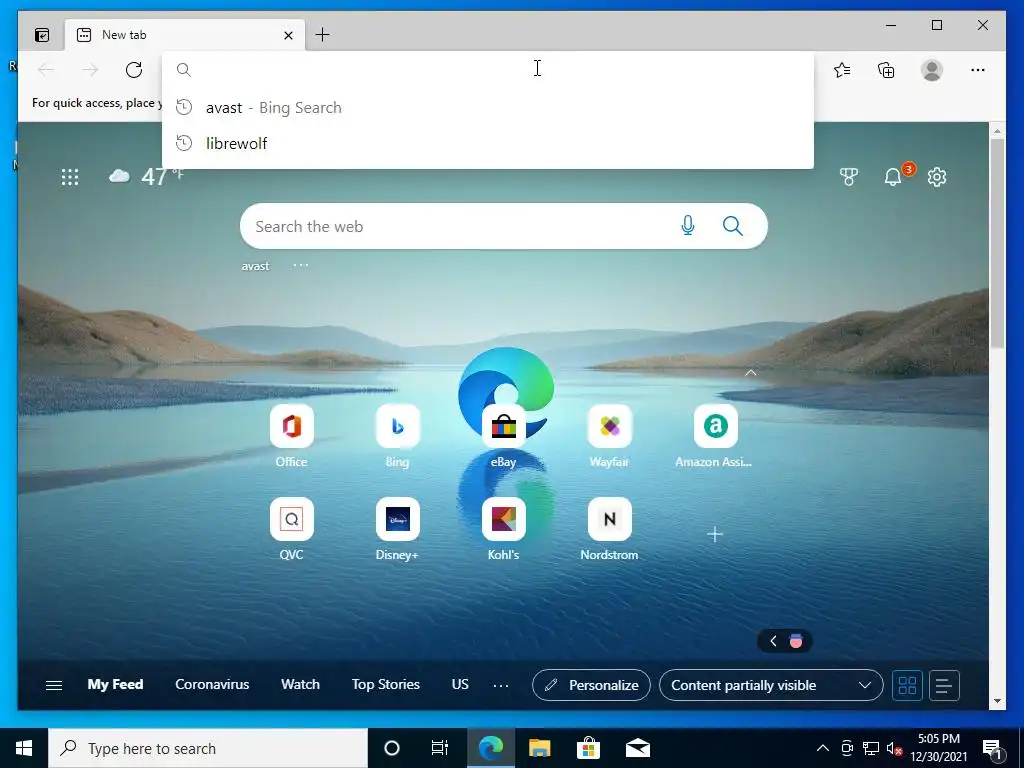
Task: Open the weather 47°F widget
Action: pos(146,176)
